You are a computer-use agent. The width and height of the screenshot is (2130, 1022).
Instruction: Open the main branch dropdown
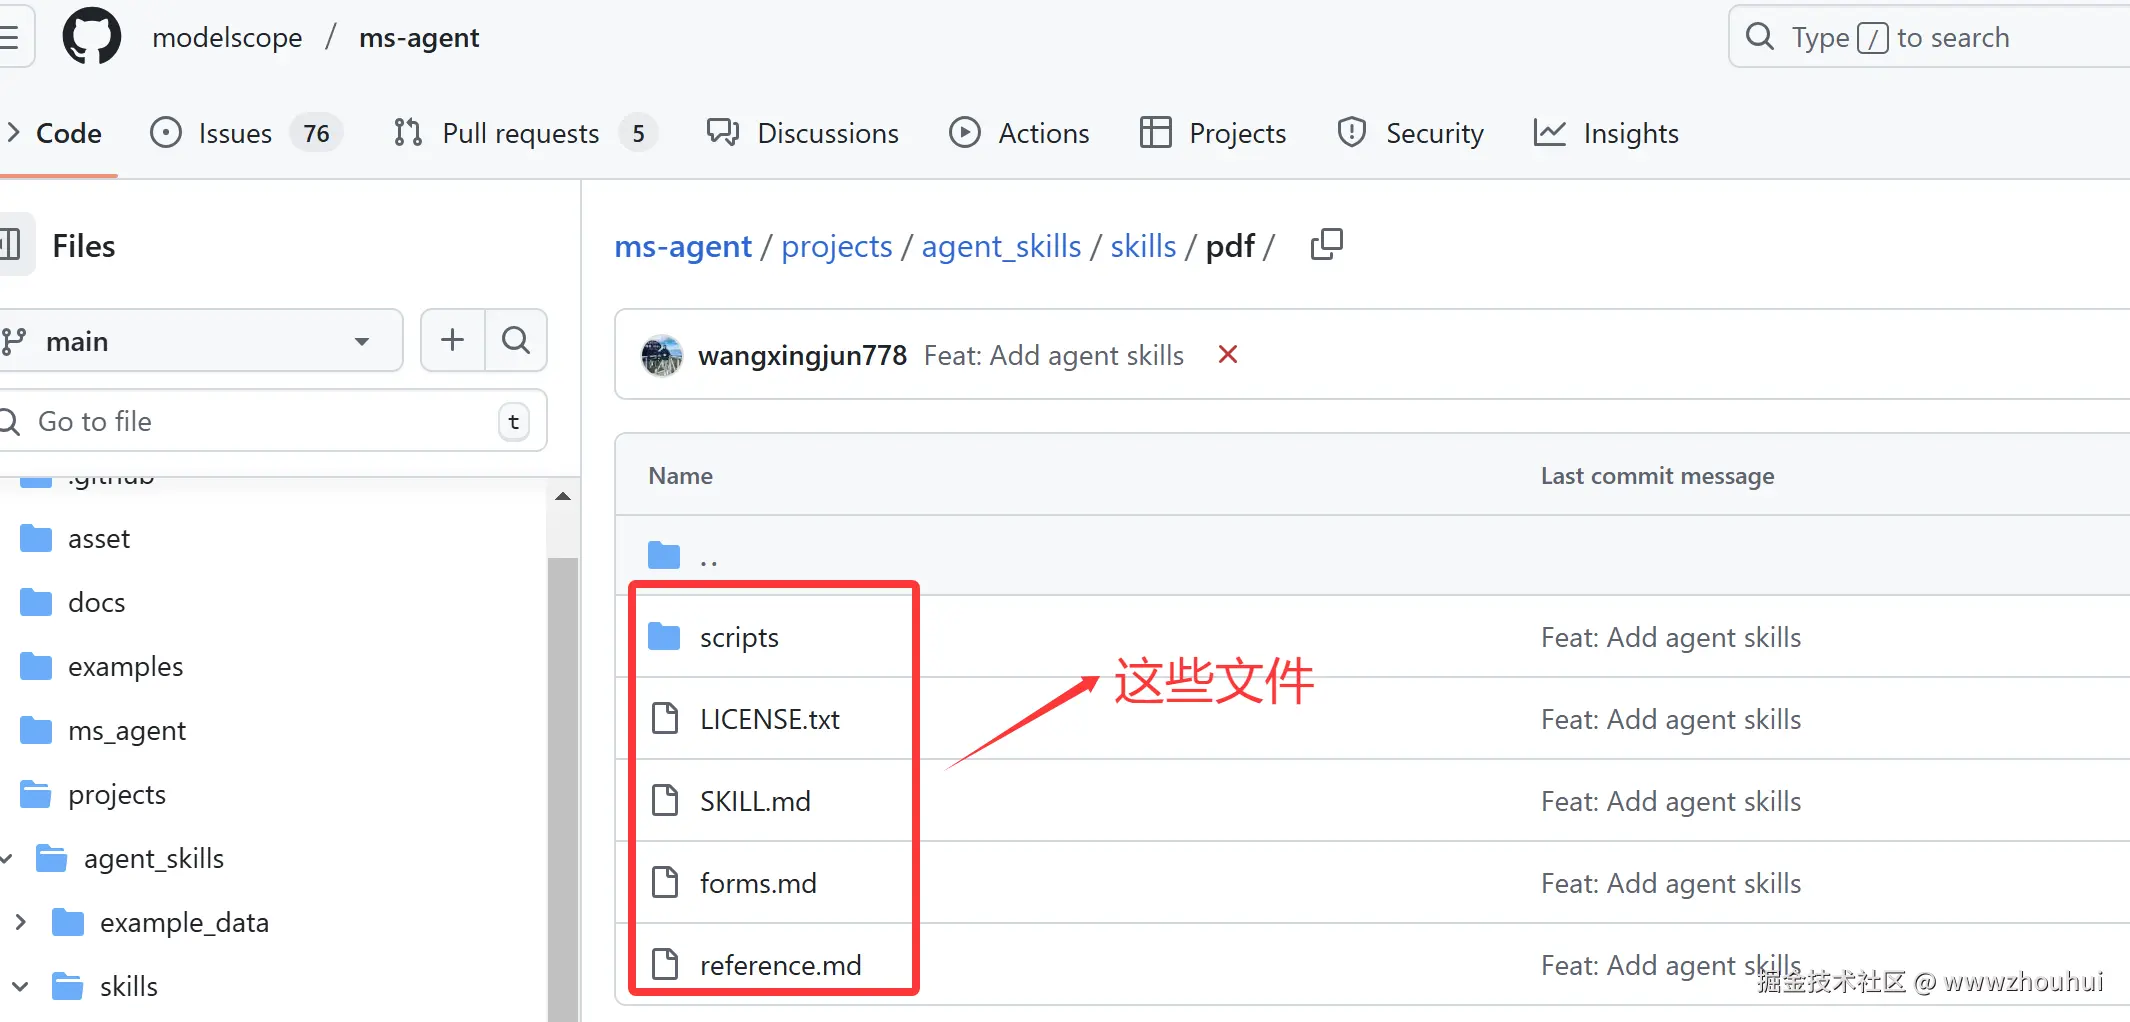[200, 340]
